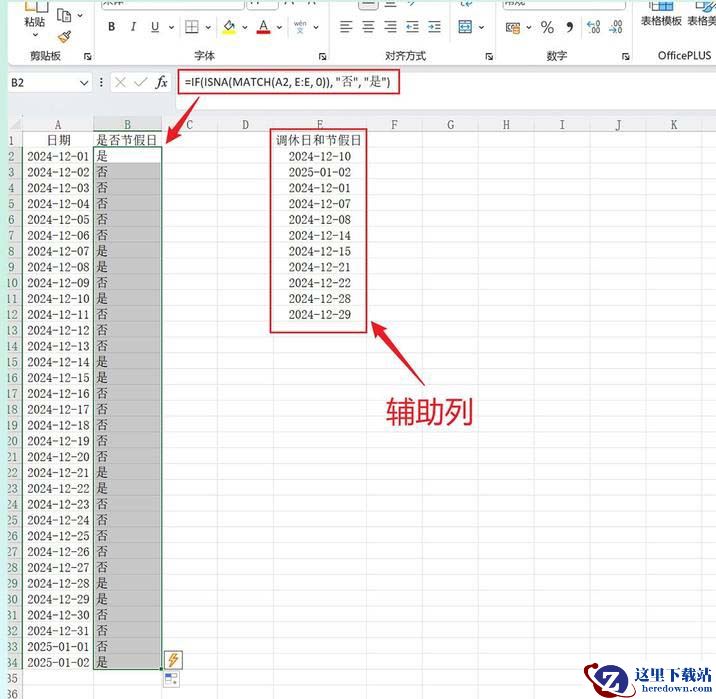The height and width of the screenshot is (699, 716).
Task: Center align text
Action: point(368,27)
